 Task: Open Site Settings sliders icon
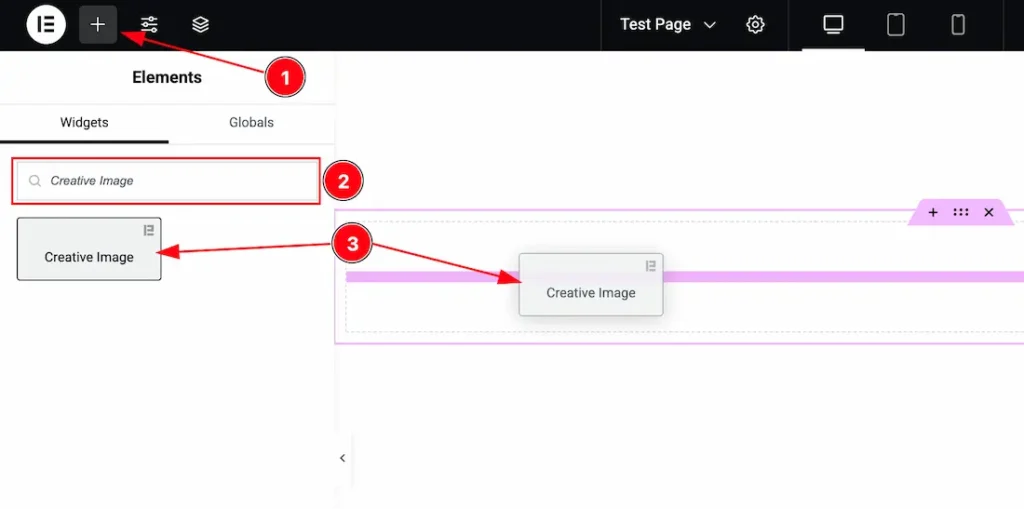(x=149, y=25)
